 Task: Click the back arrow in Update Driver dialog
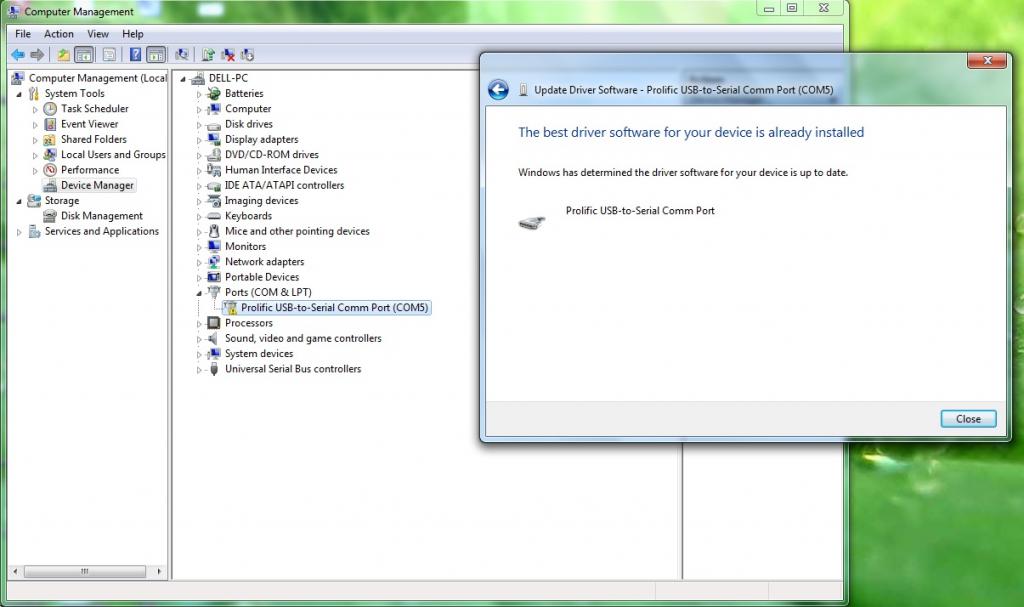tap(498, 90)
